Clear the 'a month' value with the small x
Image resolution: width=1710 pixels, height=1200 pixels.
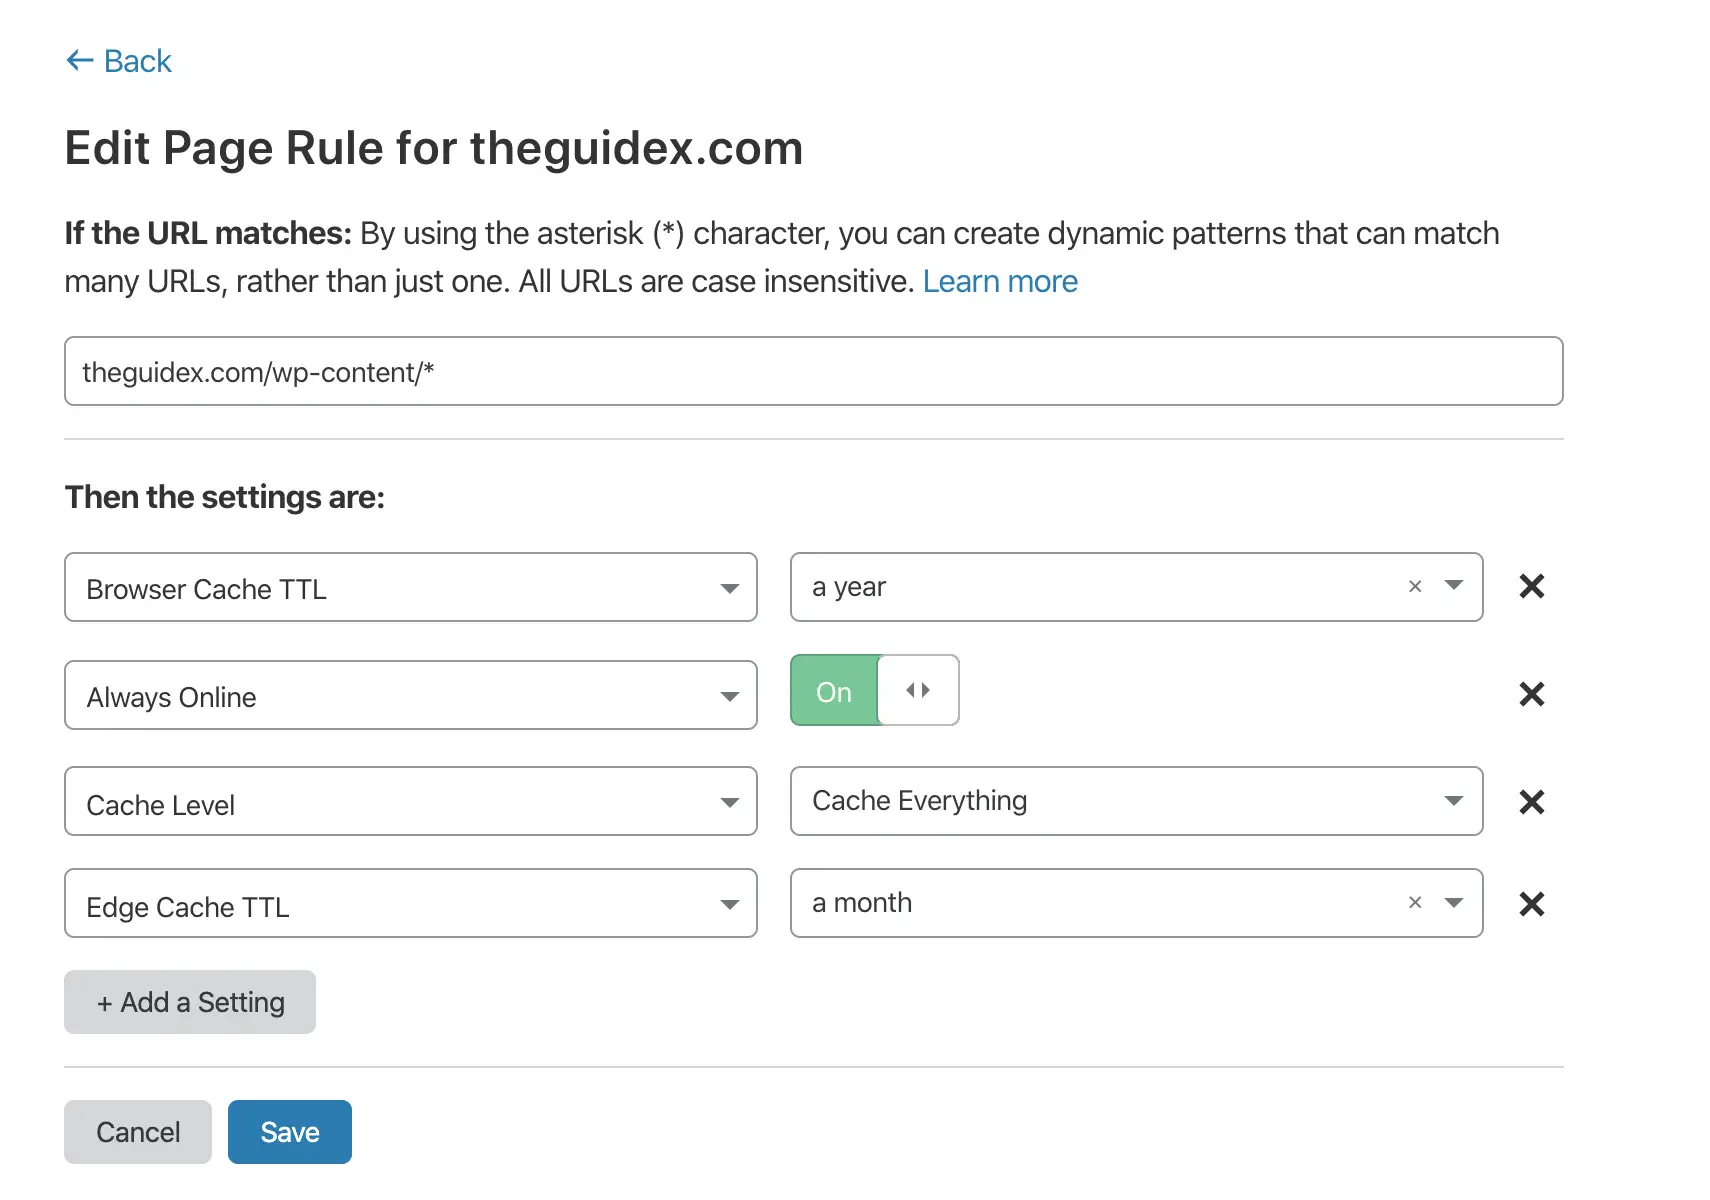pyautogui.click(x=1414, y=903)
